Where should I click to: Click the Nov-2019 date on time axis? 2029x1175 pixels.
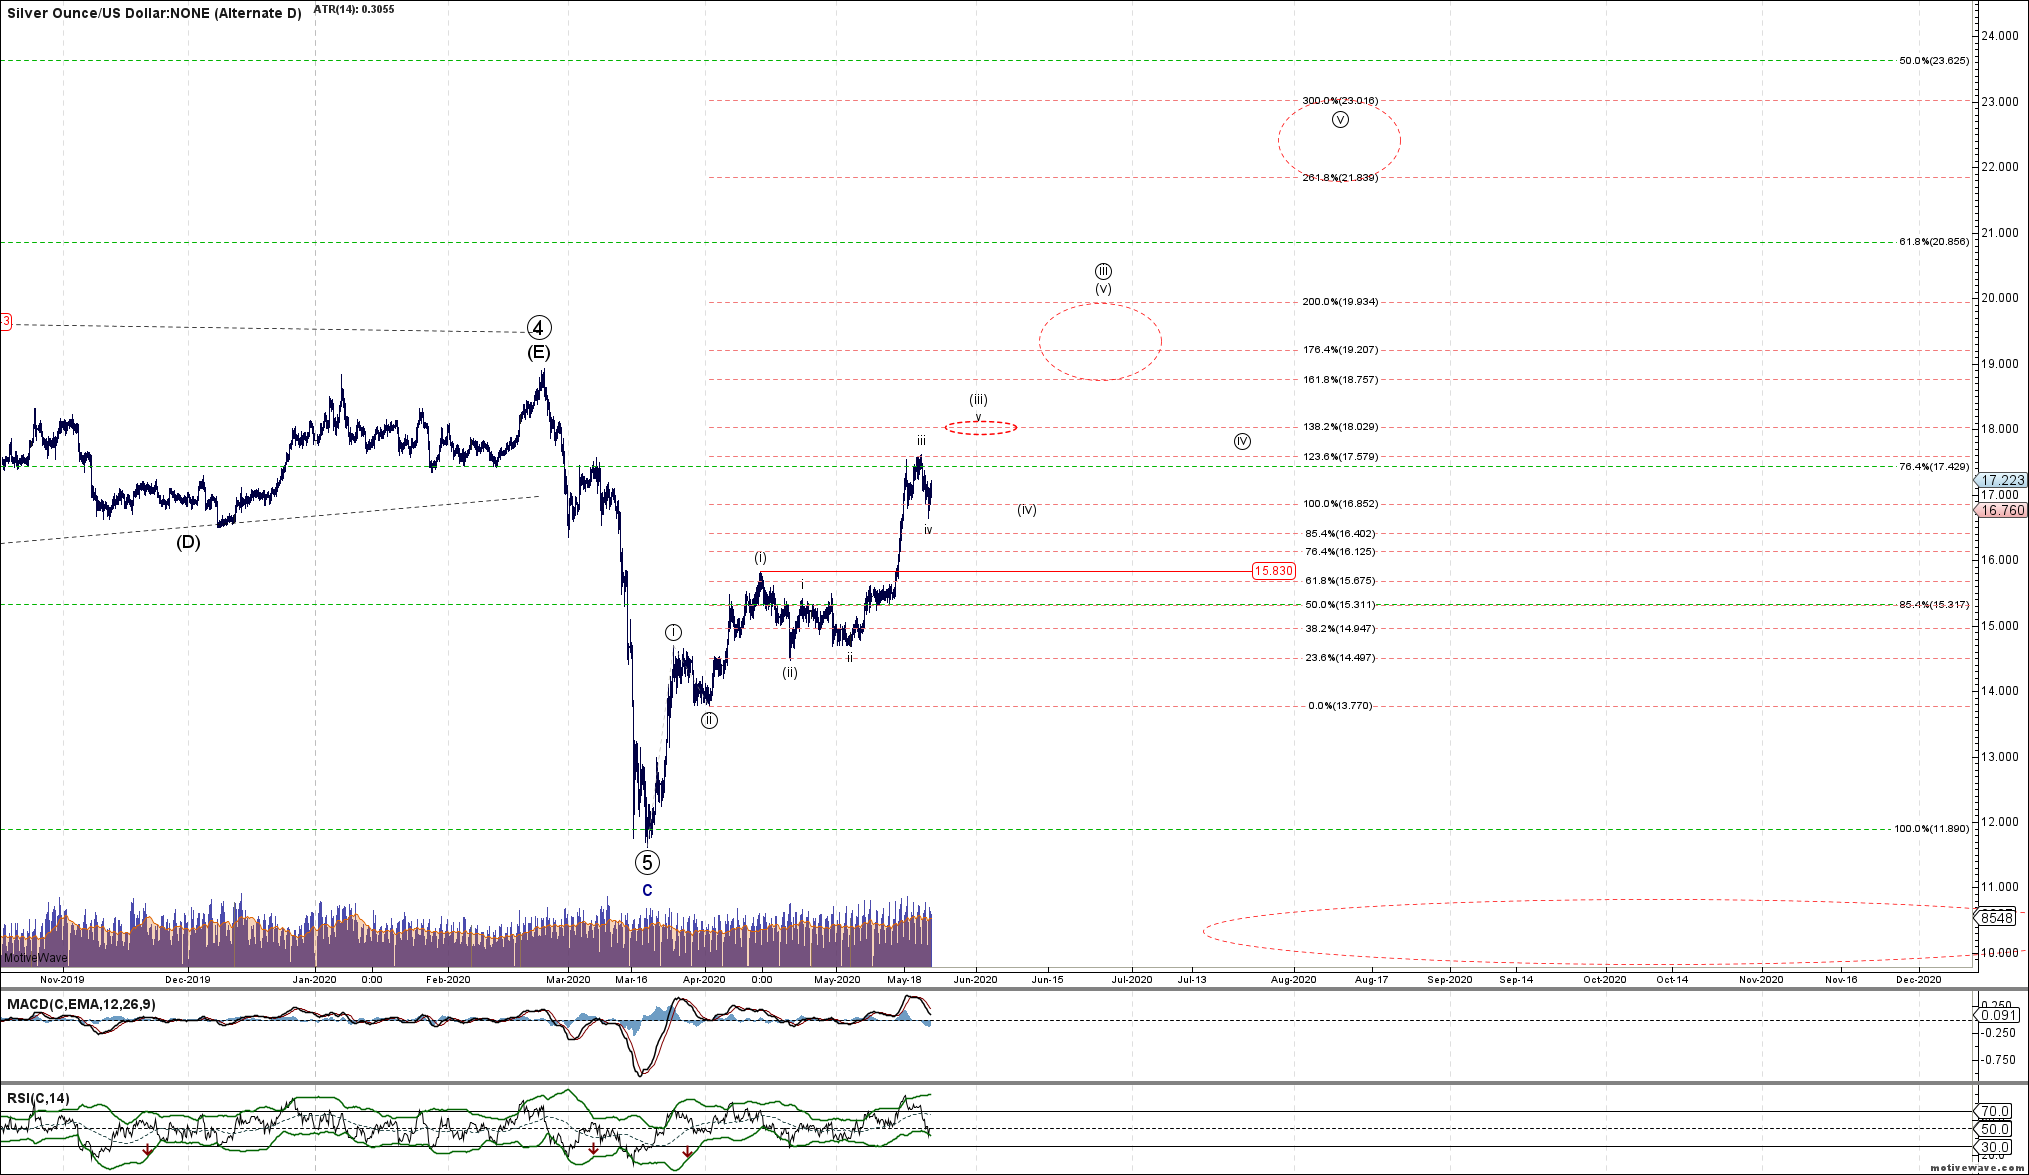(62, 980)
